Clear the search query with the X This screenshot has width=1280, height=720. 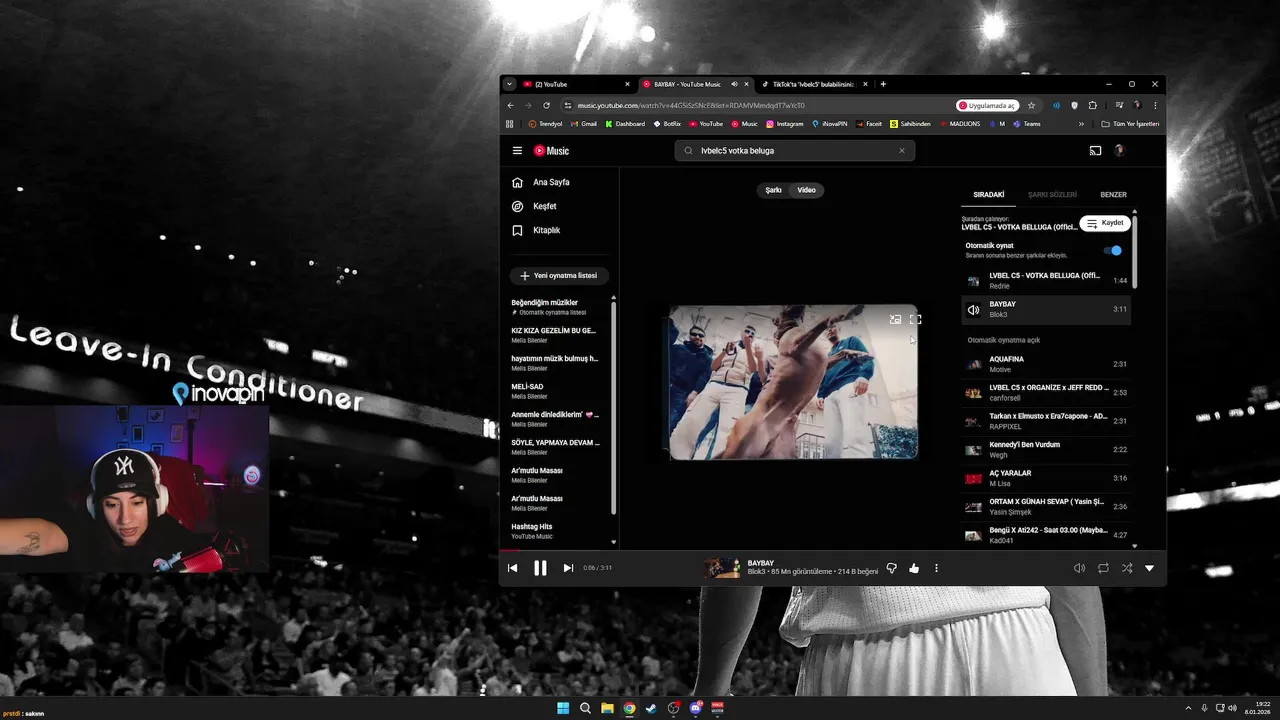click(x=901, y=151)
